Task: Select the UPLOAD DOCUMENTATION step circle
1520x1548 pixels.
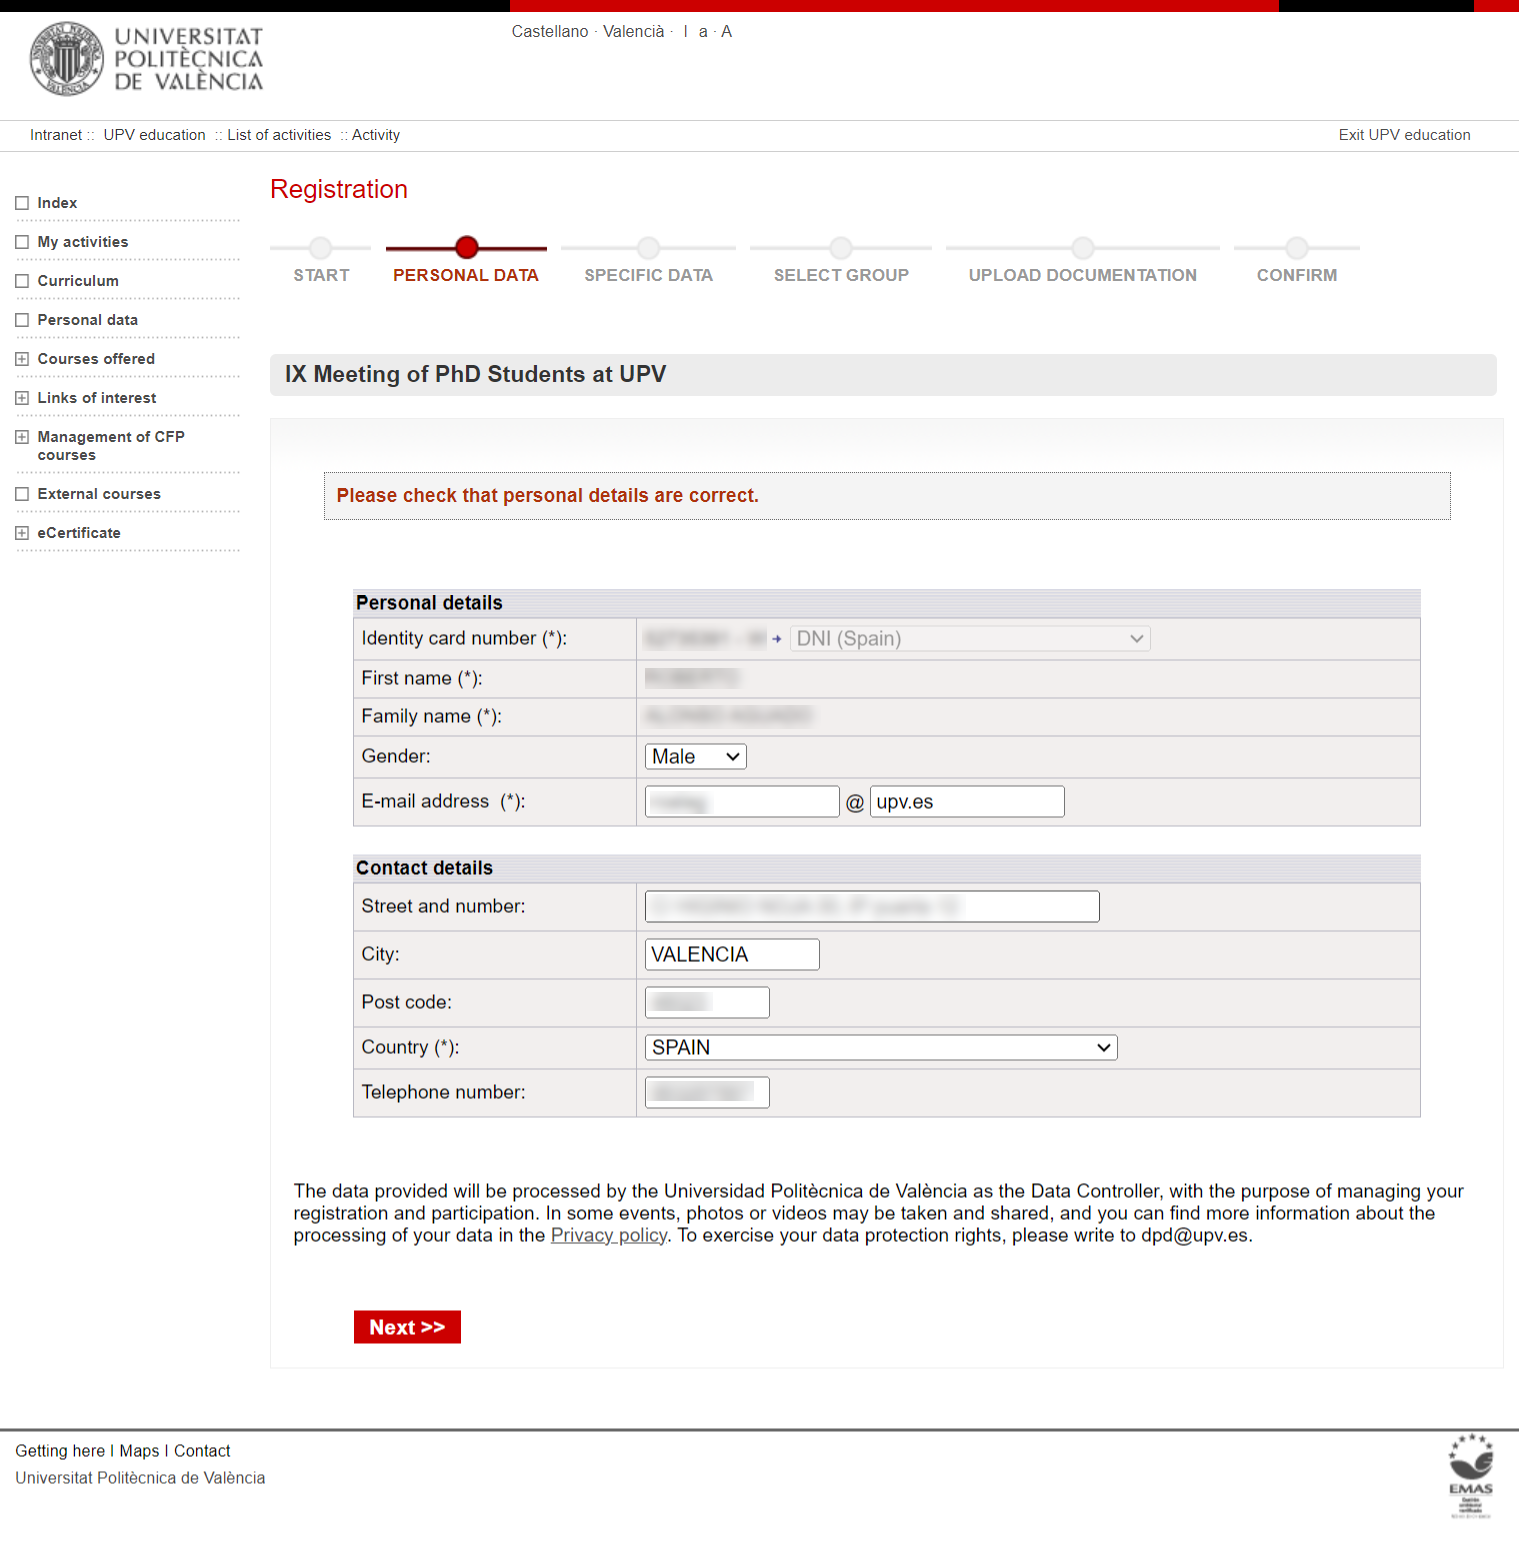Action: point(1082,248)
